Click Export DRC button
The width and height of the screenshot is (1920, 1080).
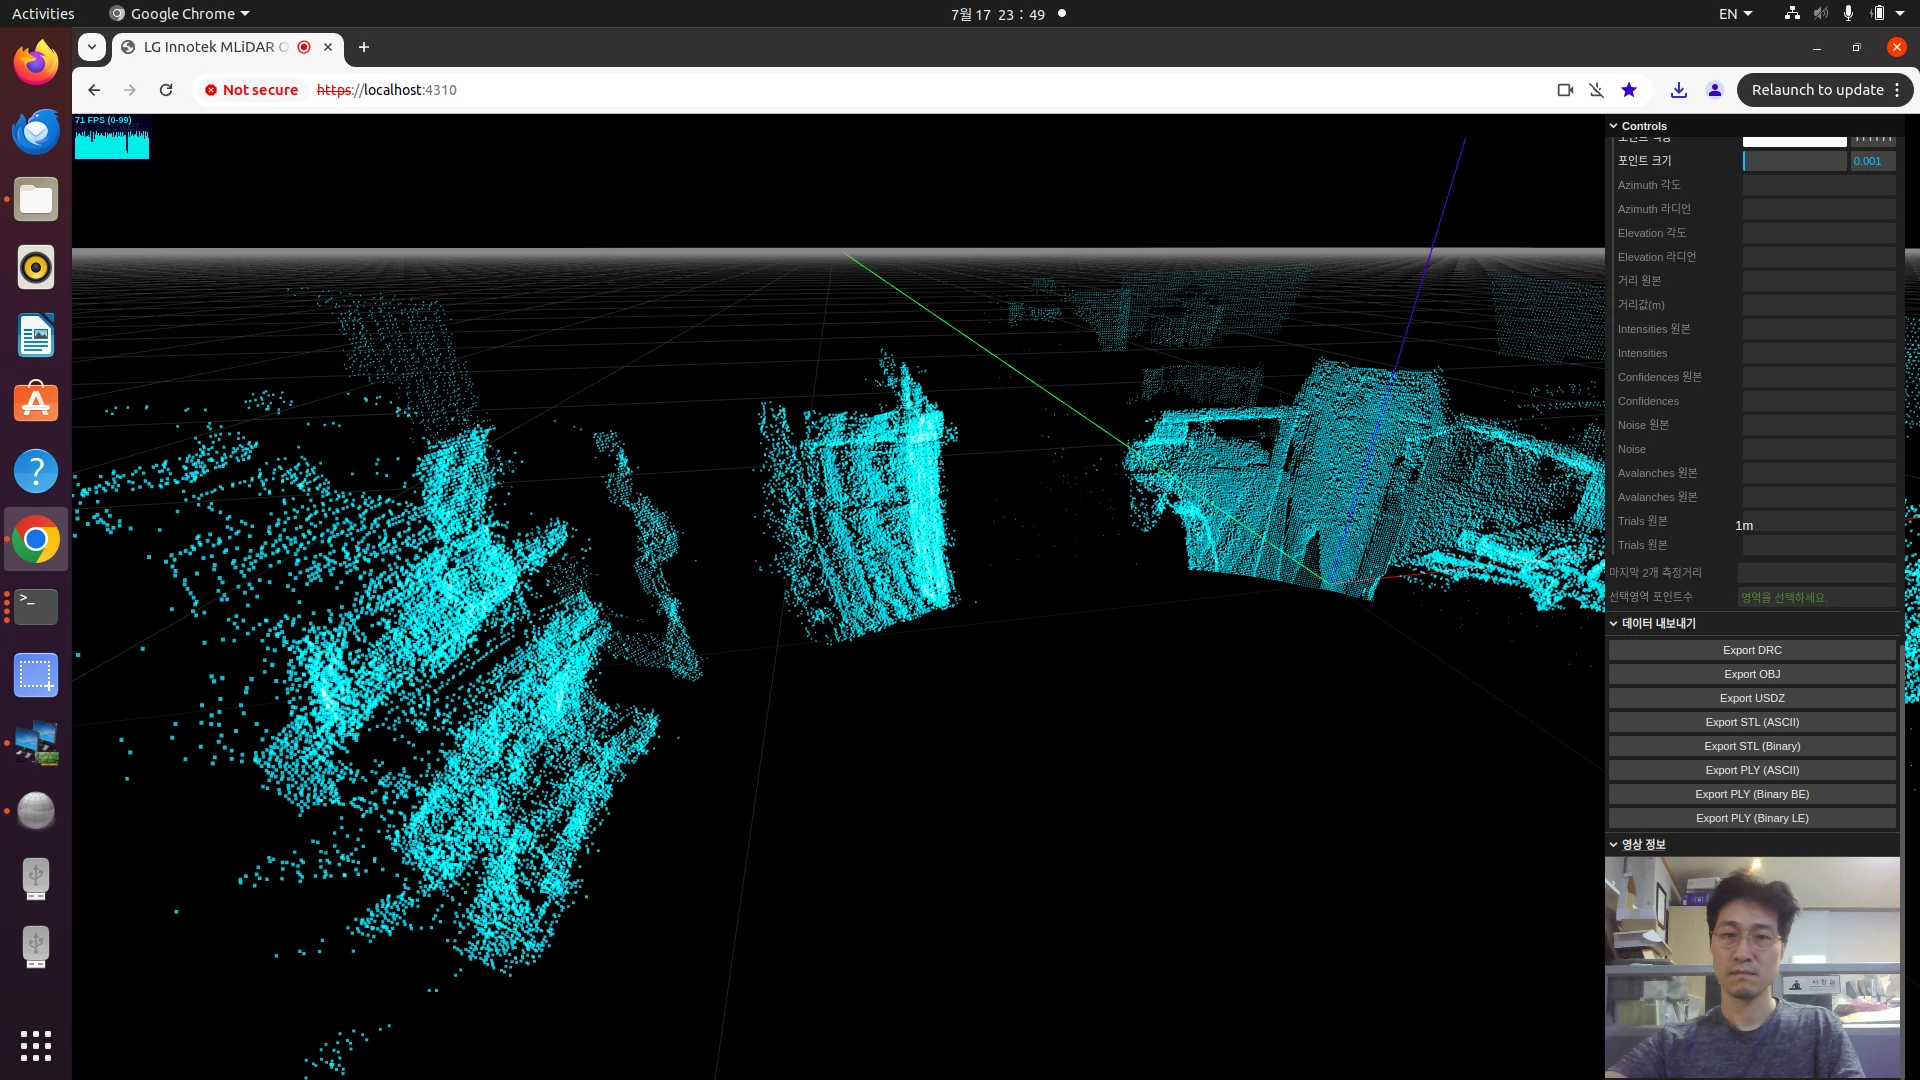[x=1752, y=650]
